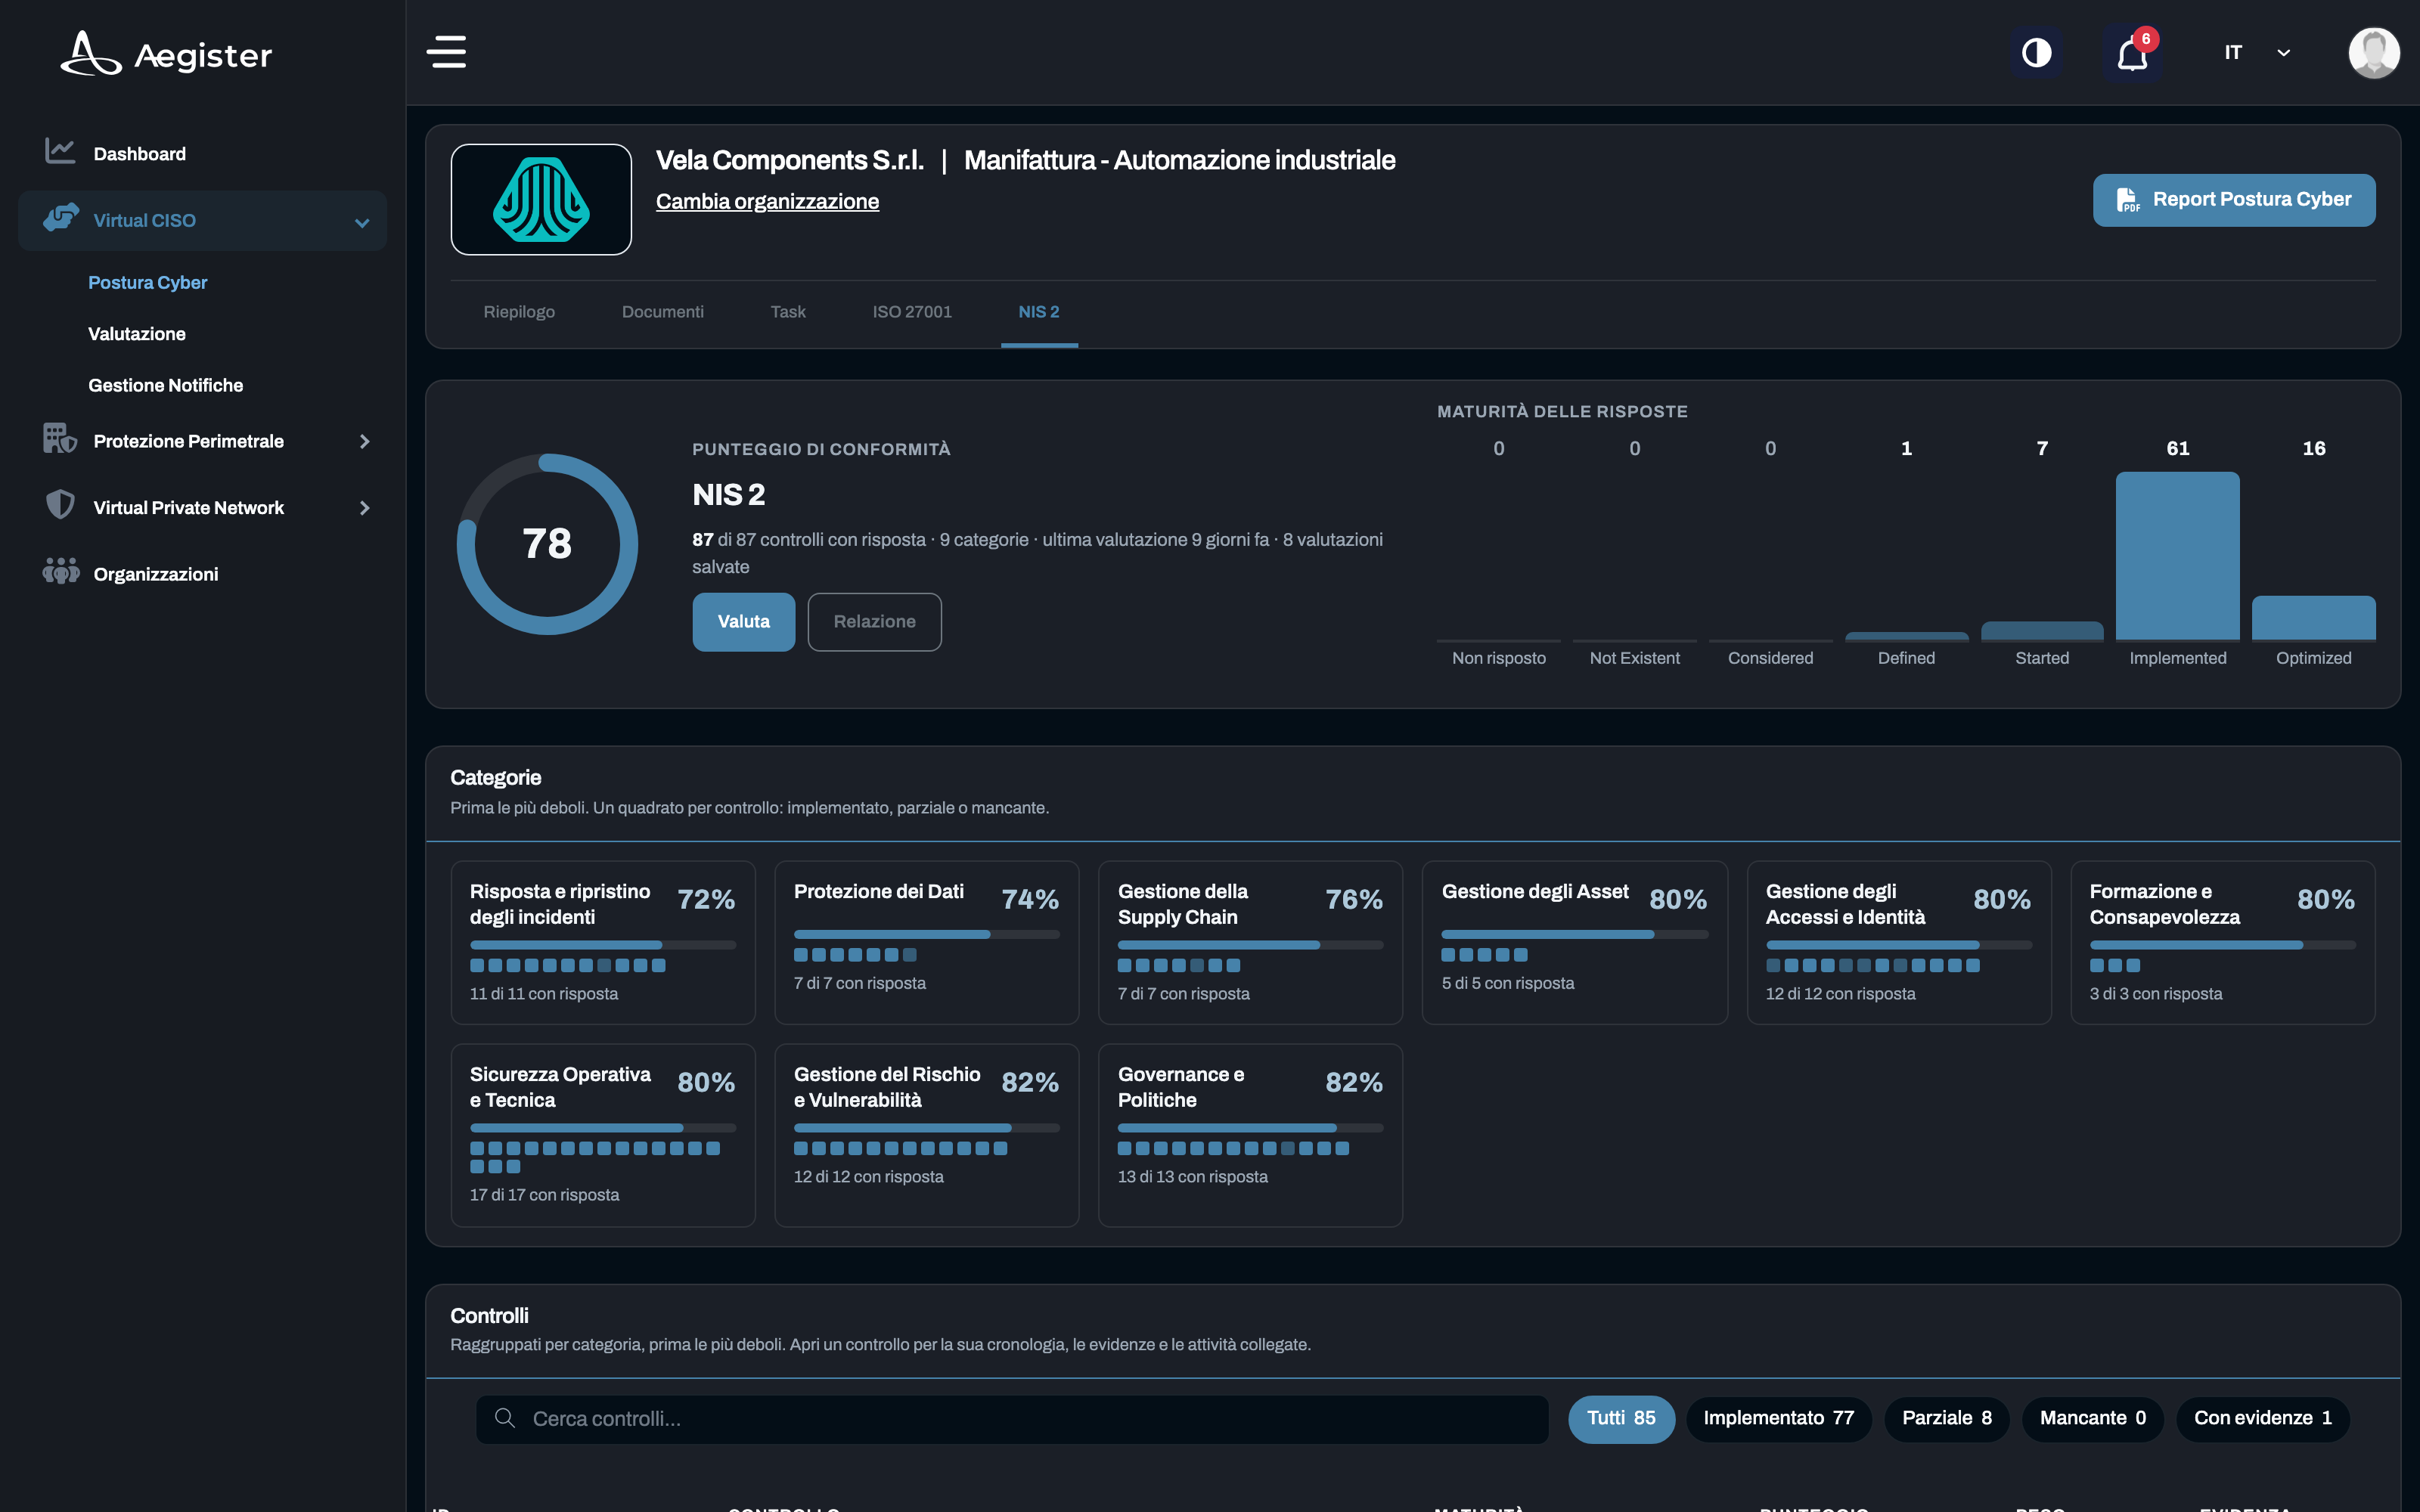Viewport: 2420px width, 1512px height.
Task: Select the Mancante 0 filter
Action: (x=2092, y=1419)
